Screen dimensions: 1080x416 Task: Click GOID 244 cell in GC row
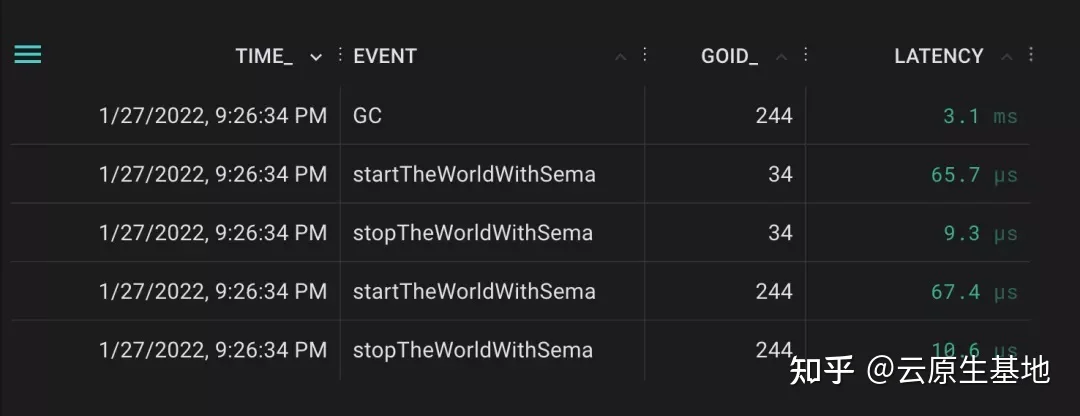pos(774,116)
